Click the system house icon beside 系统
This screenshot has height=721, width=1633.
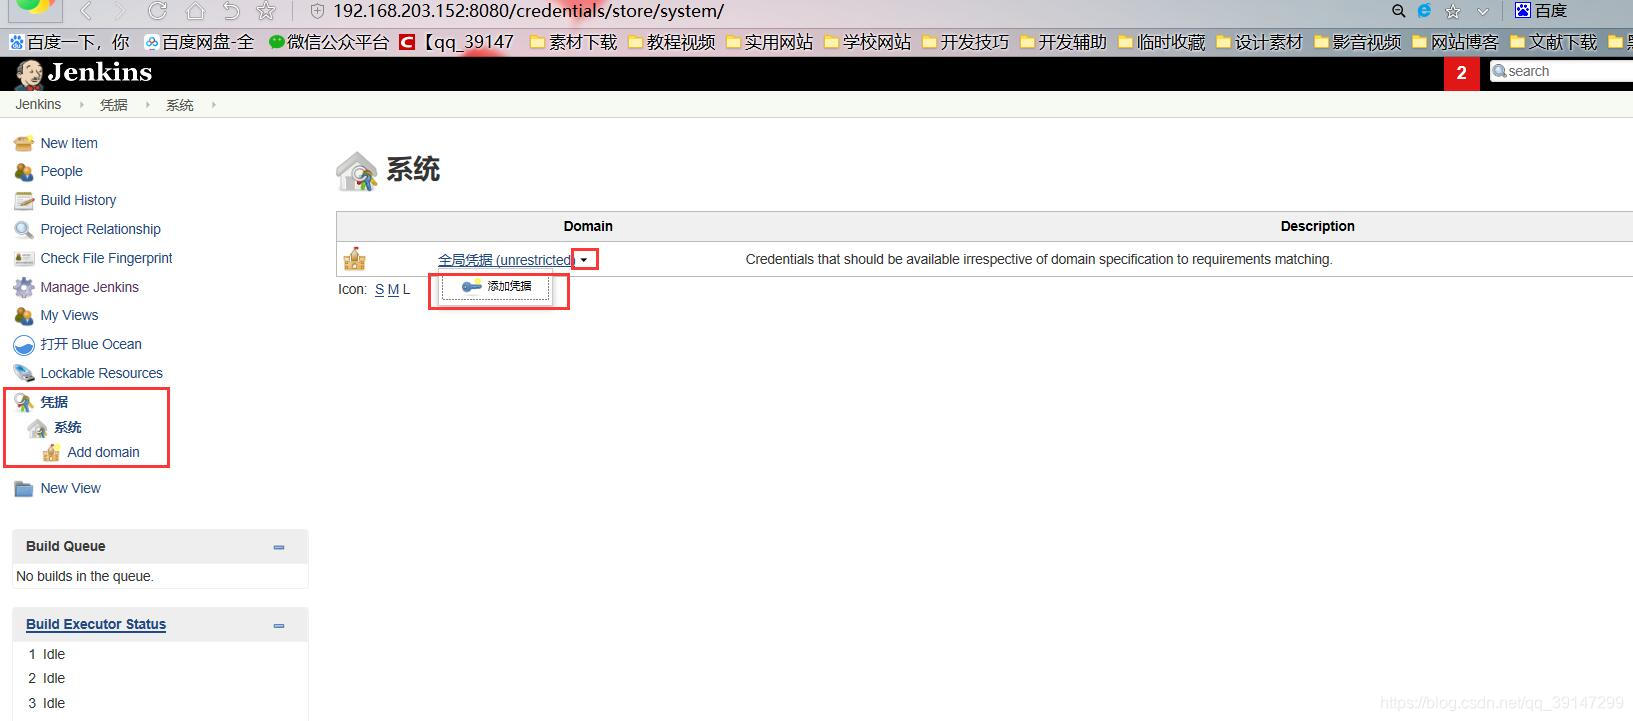[x=38, y=428]
